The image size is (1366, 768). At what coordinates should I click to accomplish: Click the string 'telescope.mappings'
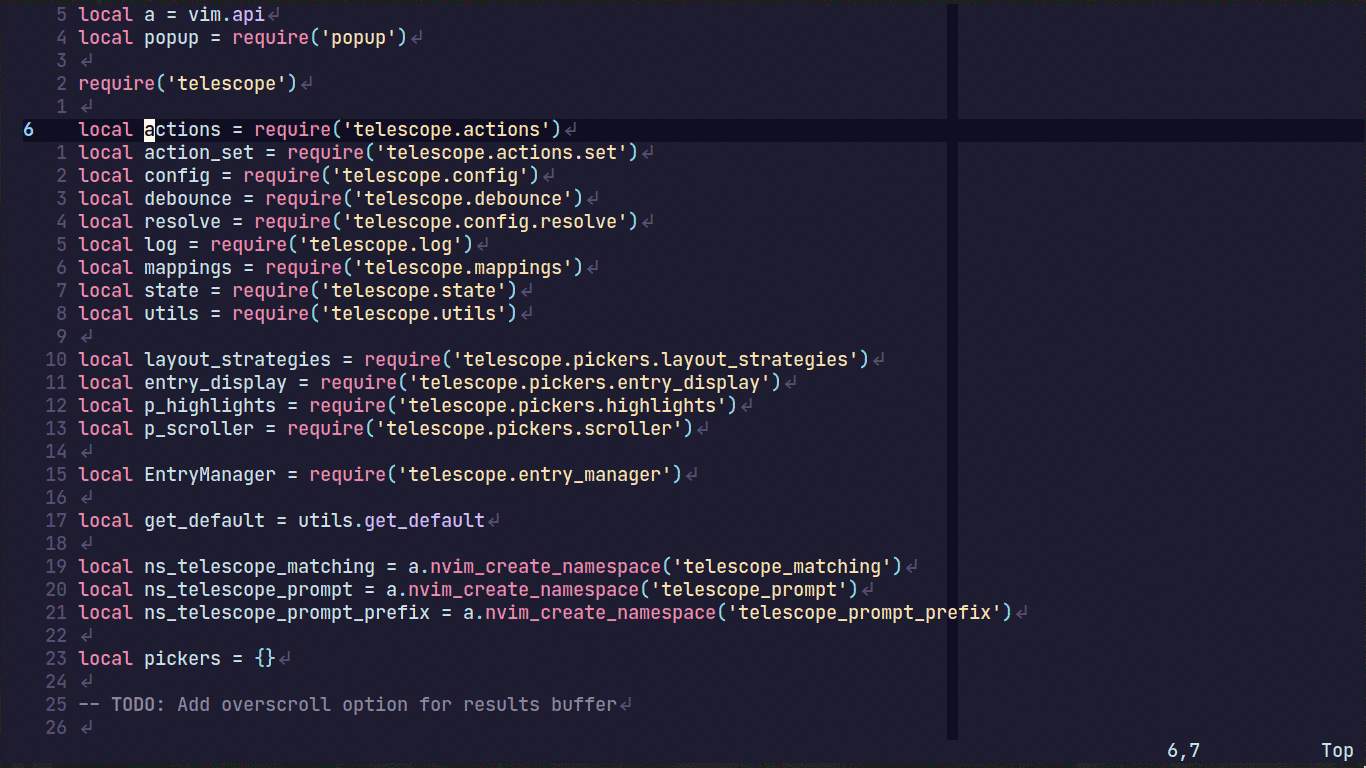click(x=463, y=268)
